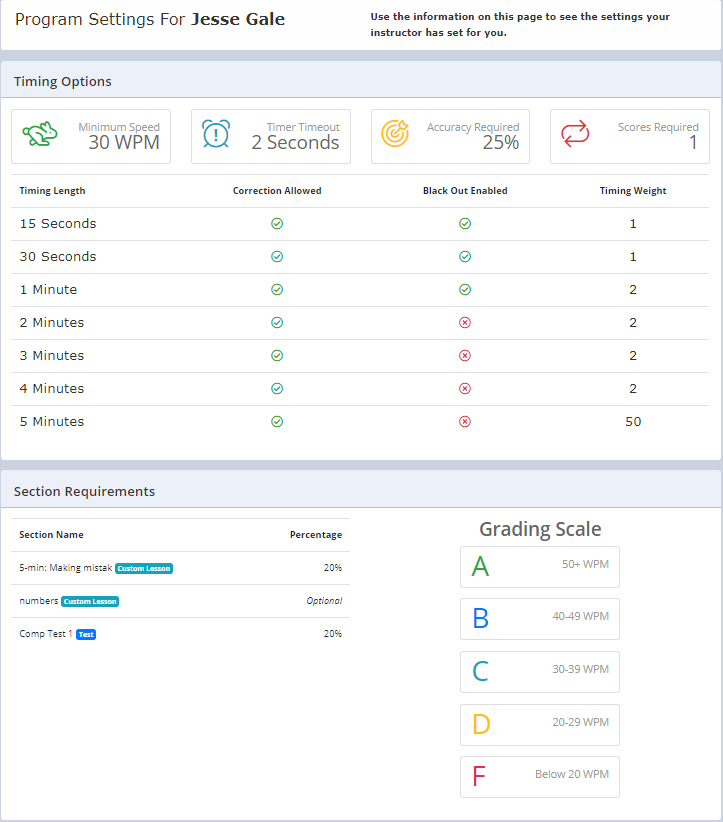The height and width of the screenshot is (822, 723).
Task: Click the Optional percentage for numbers
Action: pos(324,601)
